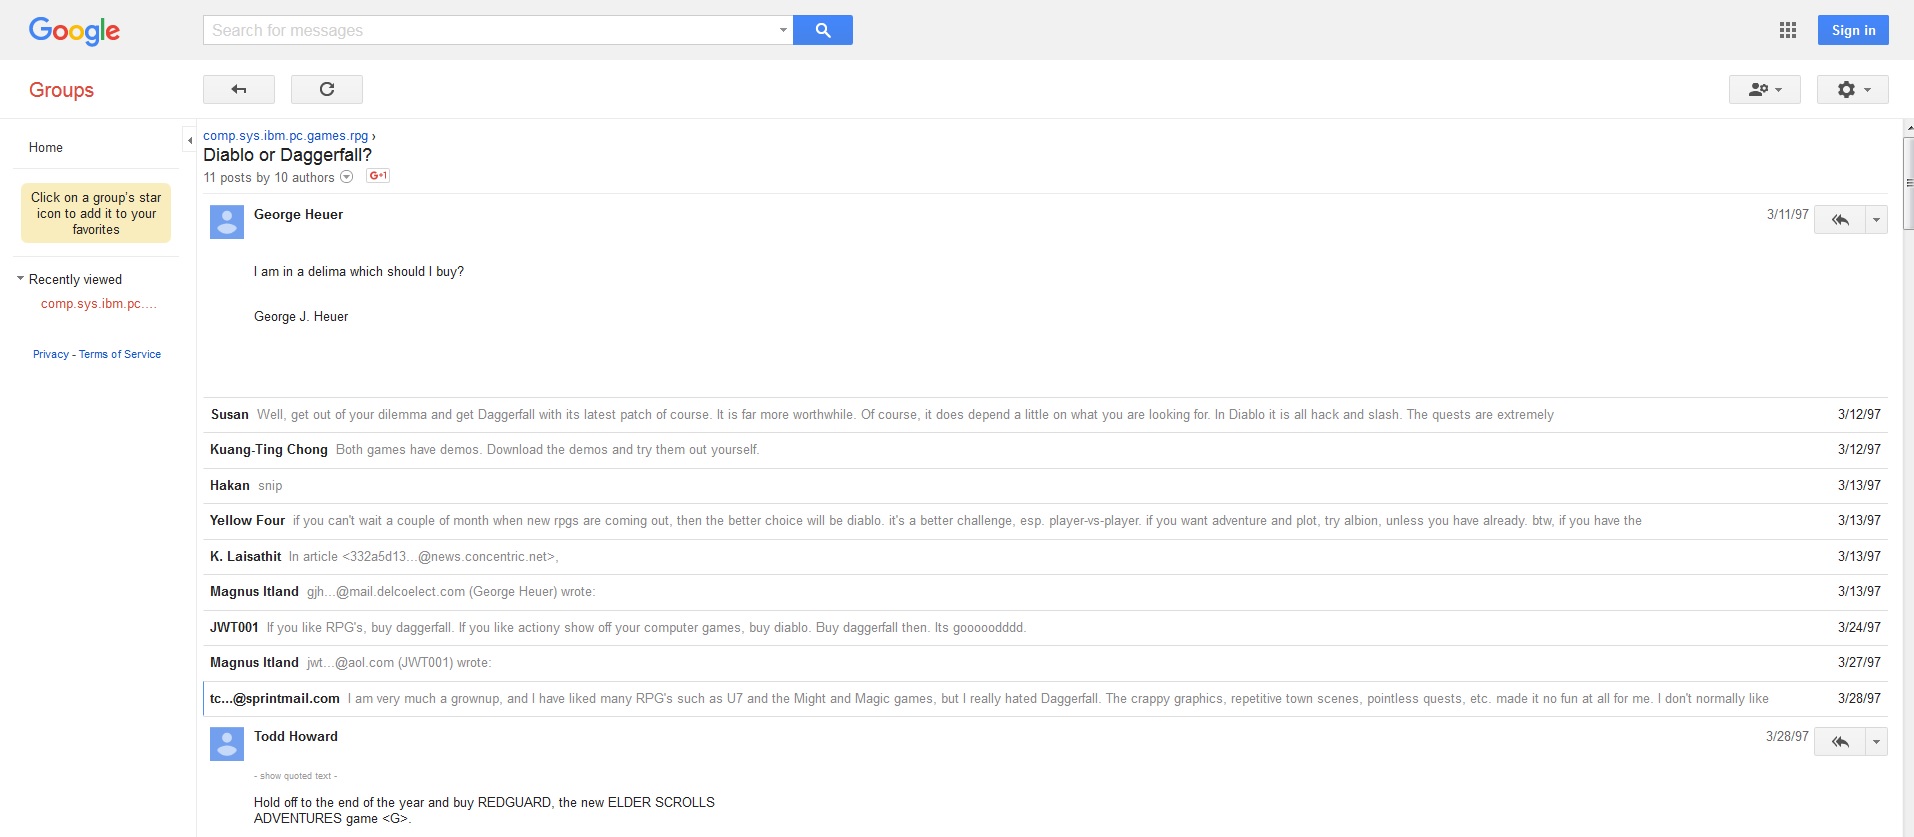Click the G+1 share button
Screen dimensions: 1914x837
click(378, 176)
